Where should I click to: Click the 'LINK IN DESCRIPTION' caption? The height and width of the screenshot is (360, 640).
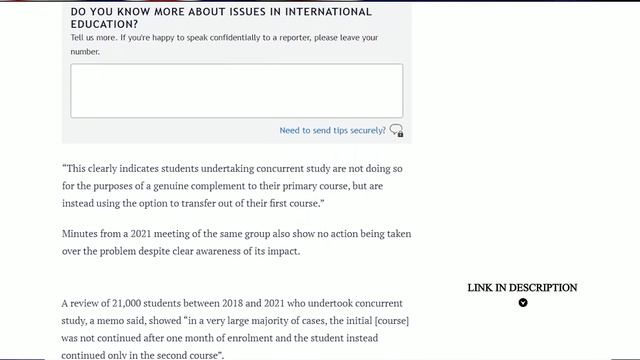522,287
